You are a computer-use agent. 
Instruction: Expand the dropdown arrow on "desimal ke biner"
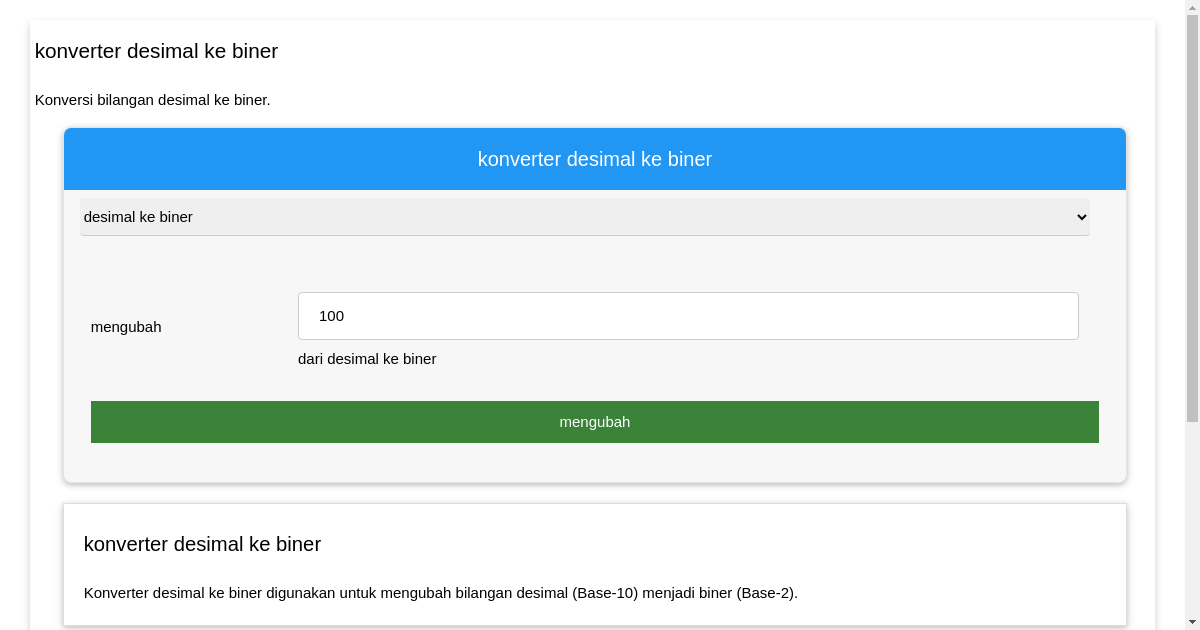[x=1080, y=217]
